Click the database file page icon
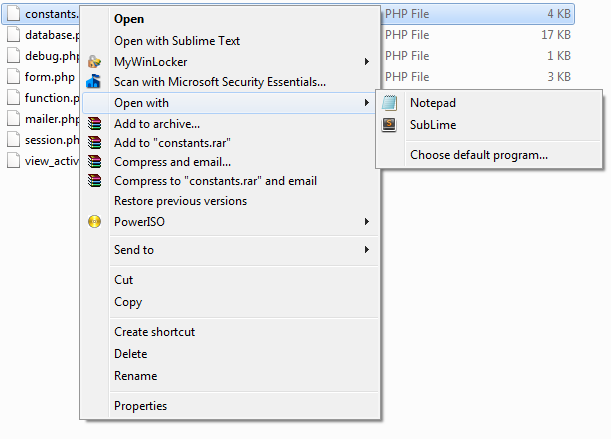This screenshot has width=611, height=439. click(x=14, y=35)
